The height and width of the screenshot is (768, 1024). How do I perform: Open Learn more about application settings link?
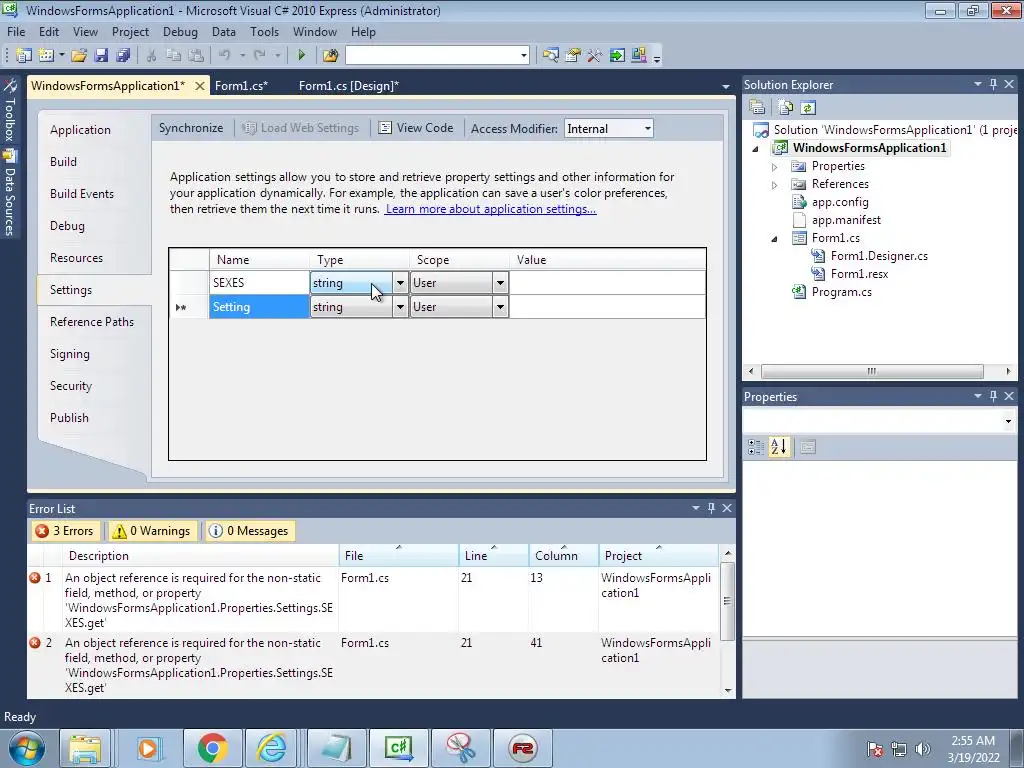[x=490, y=209]
